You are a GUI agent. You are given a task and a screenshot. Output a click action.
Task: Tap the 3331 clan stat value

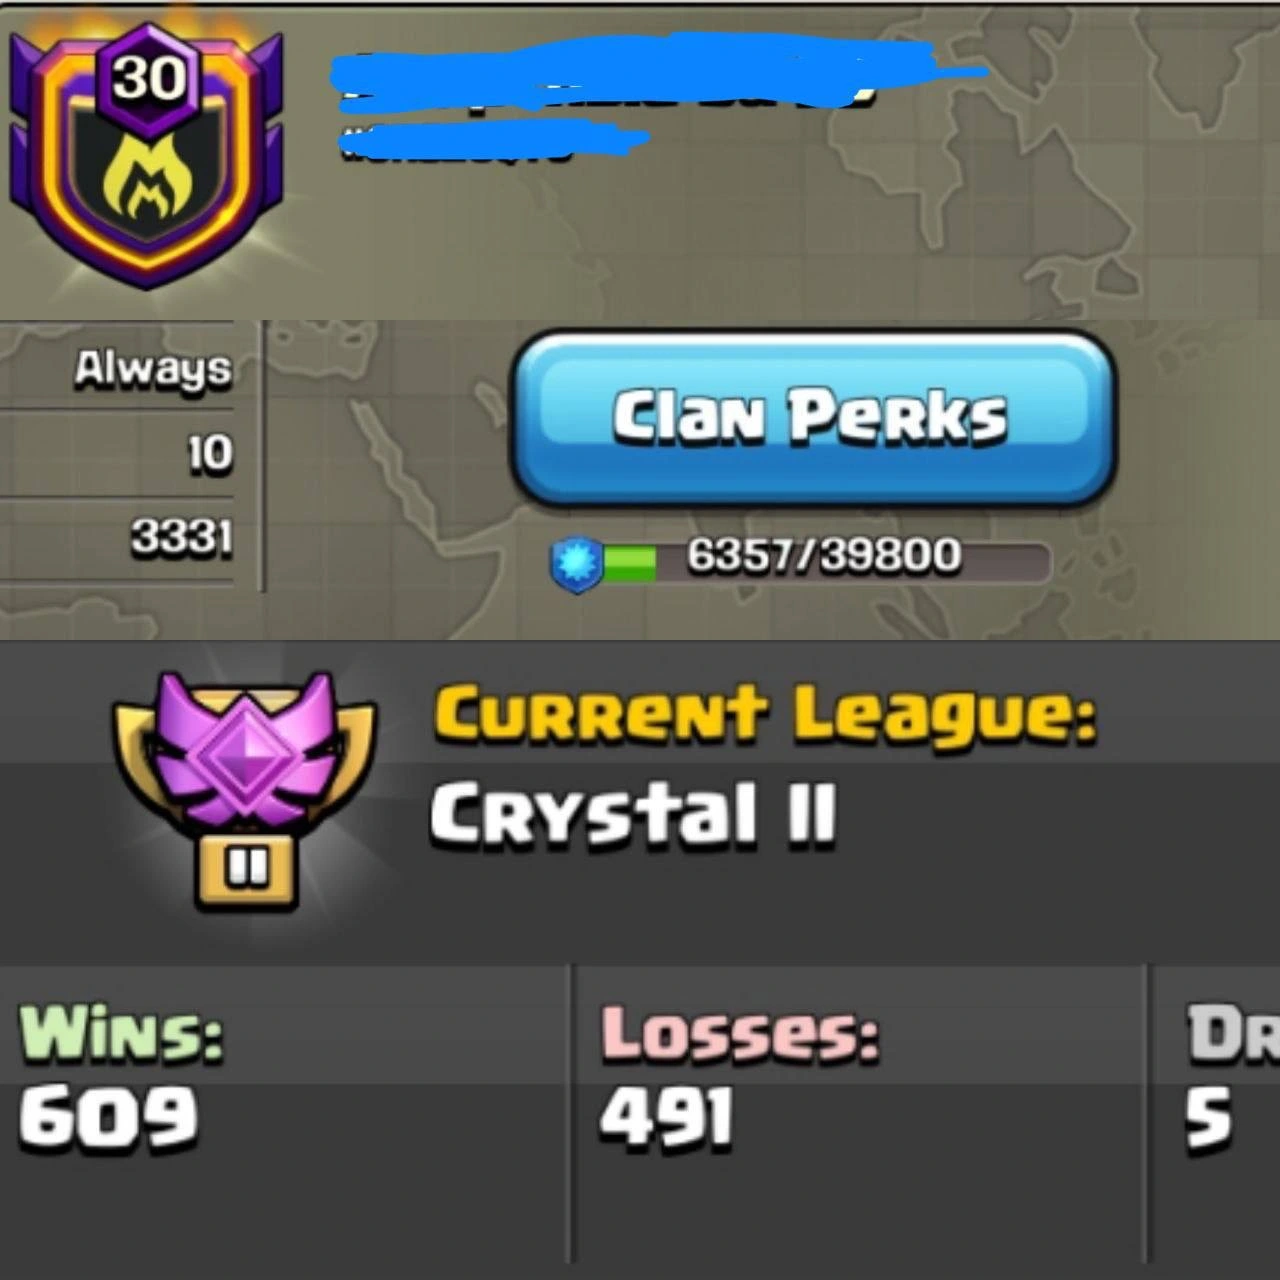pyautogui.click(x=182, y=538)
